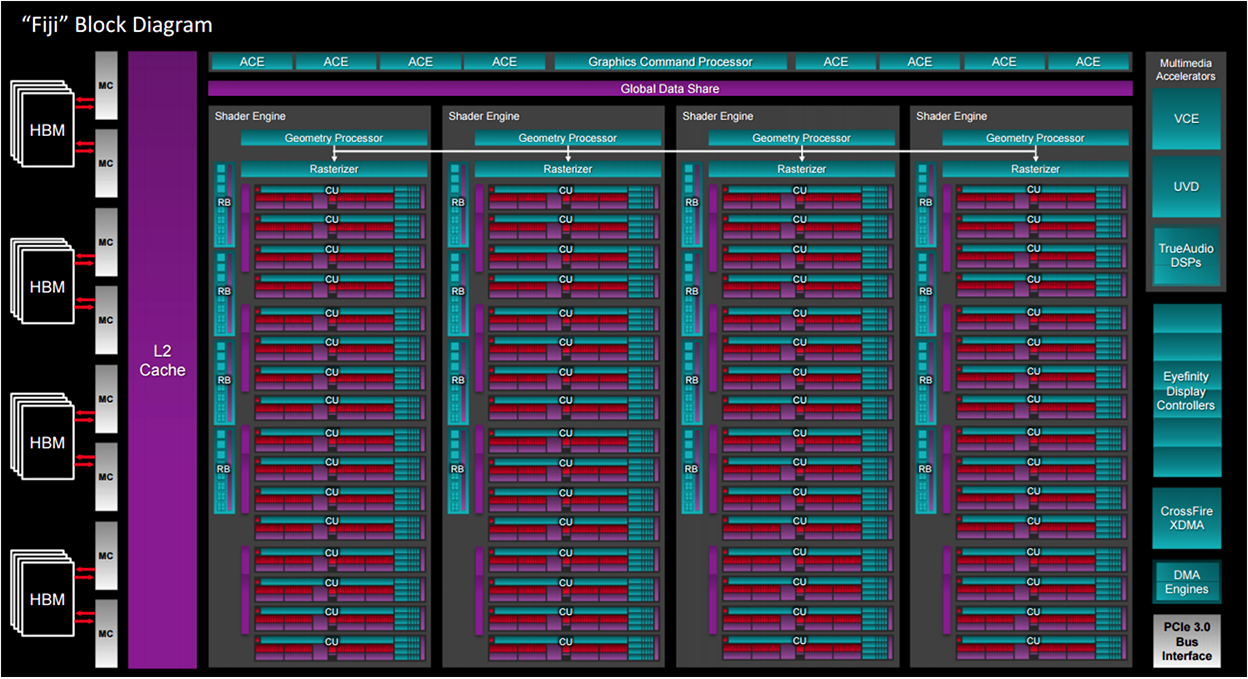Click the UVD block
The image size is (1248, 679).
coord(1186,187)
